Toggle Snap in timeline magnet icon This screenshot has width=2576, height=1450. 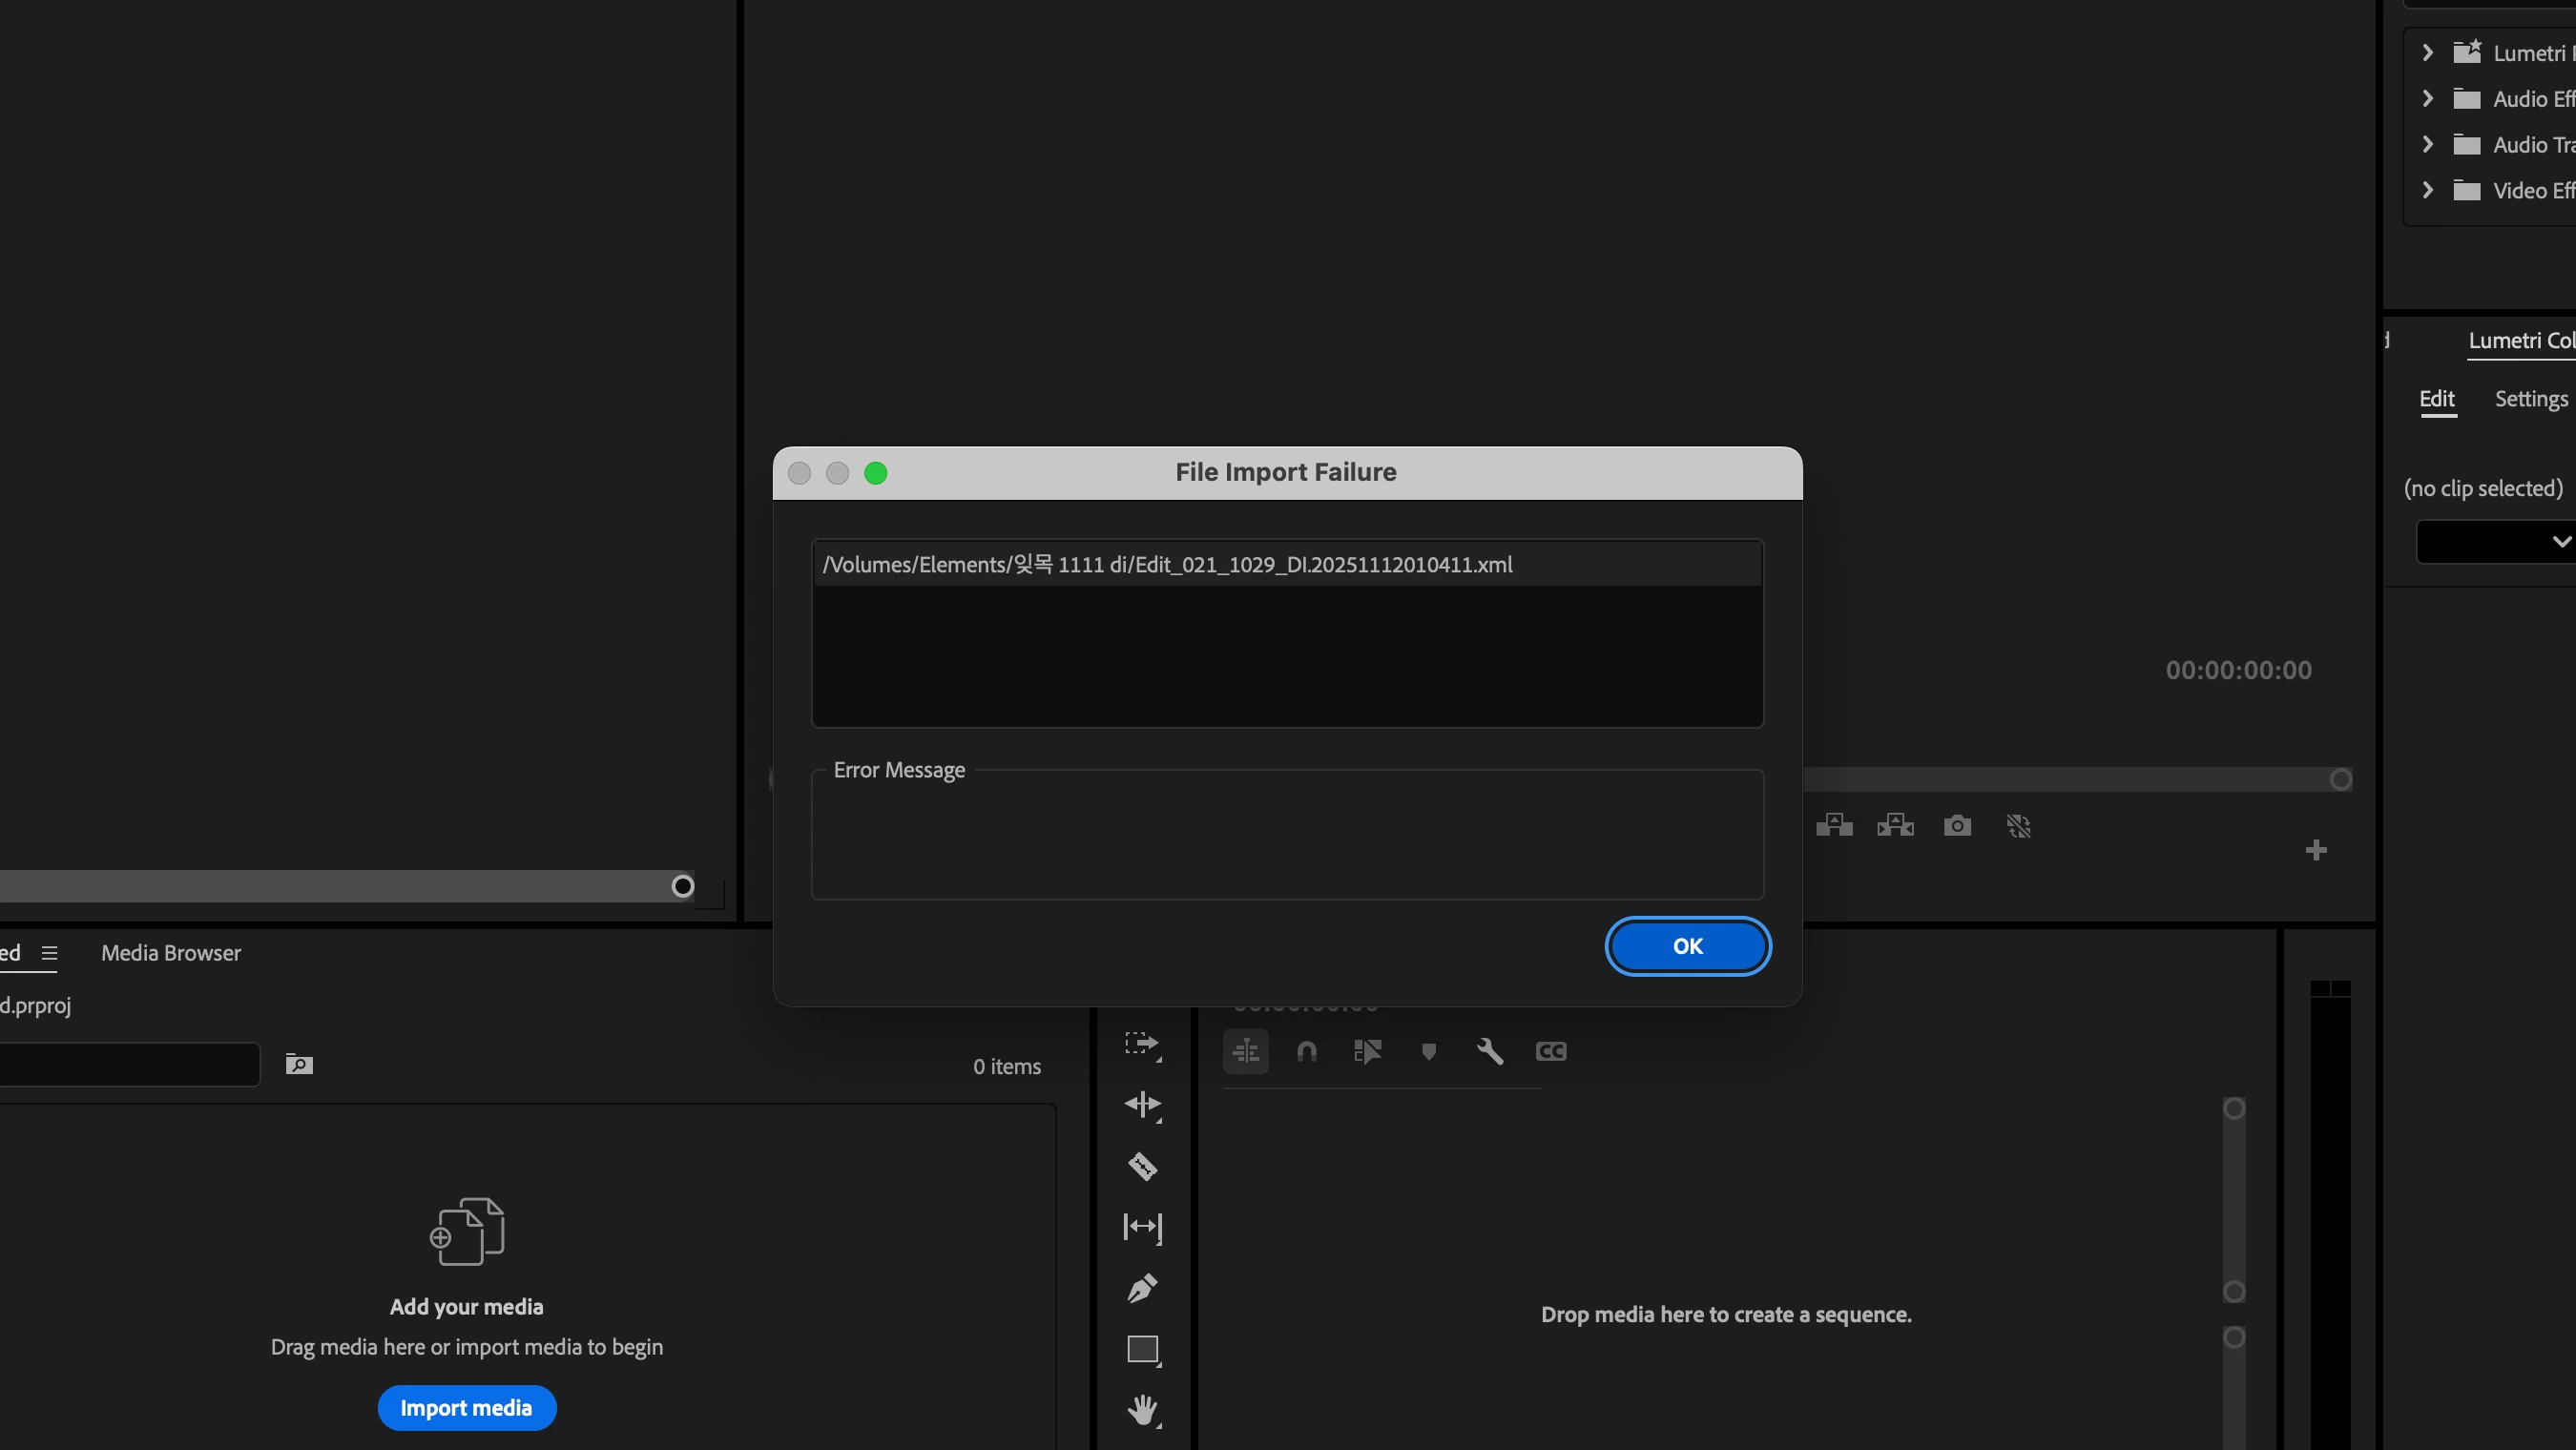pyautogui.click(x=1307, y=1051)
